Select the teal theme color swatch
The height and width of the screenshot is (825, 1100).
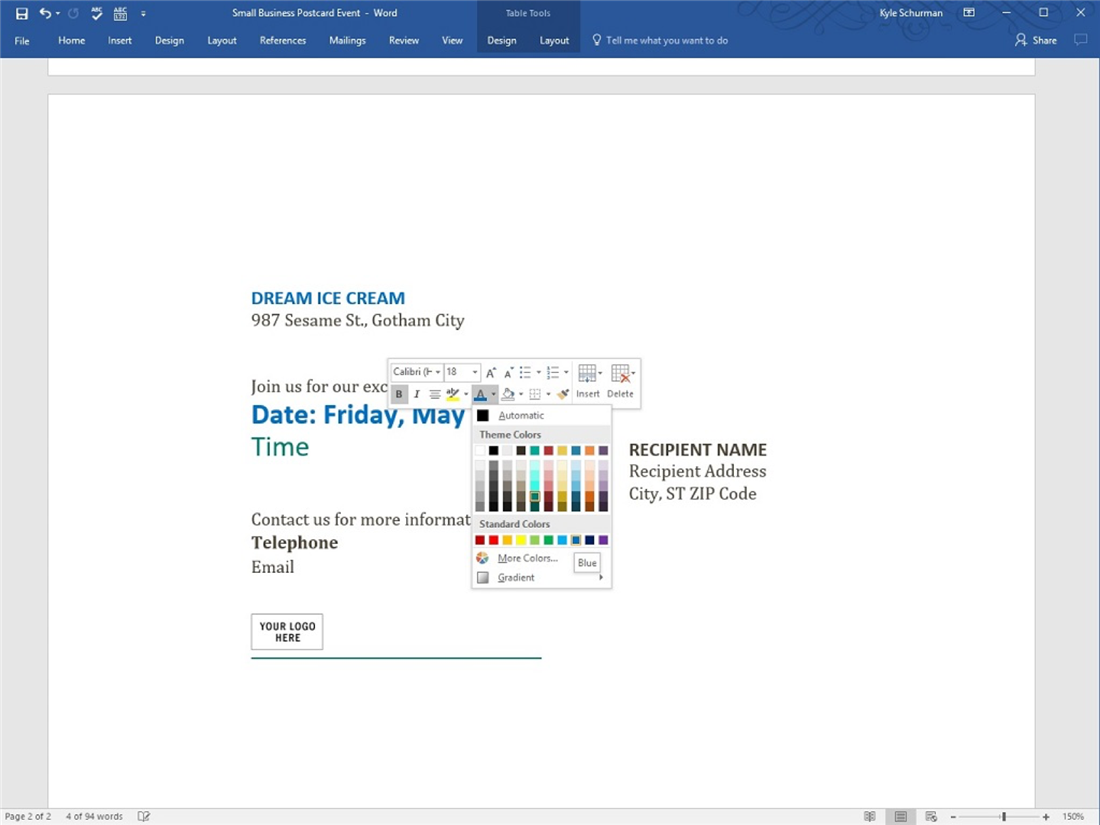536,450
